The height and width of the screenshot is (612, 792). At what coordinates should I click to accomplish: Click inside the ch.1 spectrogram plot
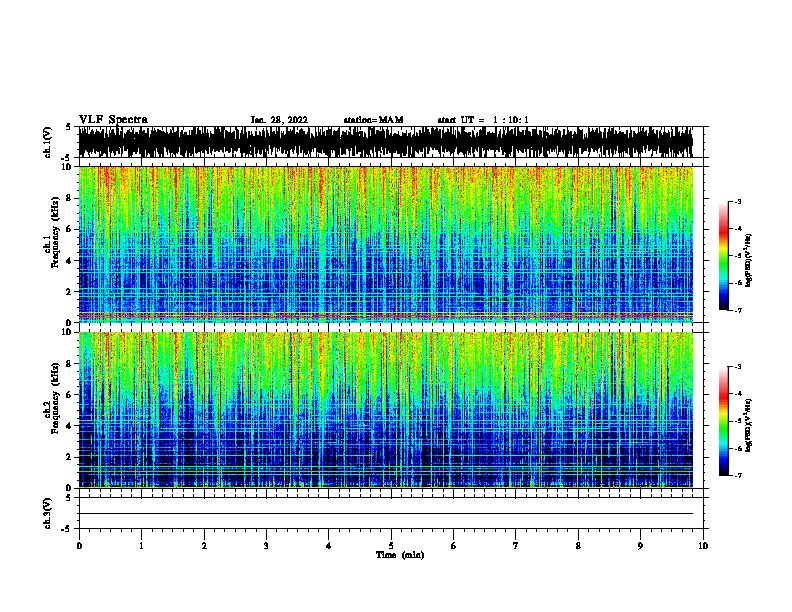385,244
